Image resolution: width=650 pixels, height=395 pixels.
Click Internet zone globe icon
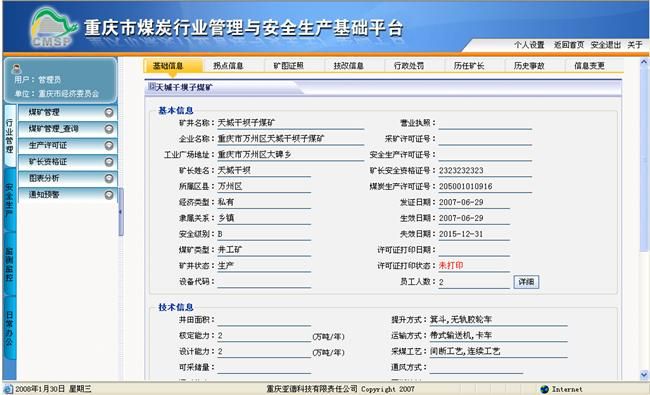(x=545, y=389)
